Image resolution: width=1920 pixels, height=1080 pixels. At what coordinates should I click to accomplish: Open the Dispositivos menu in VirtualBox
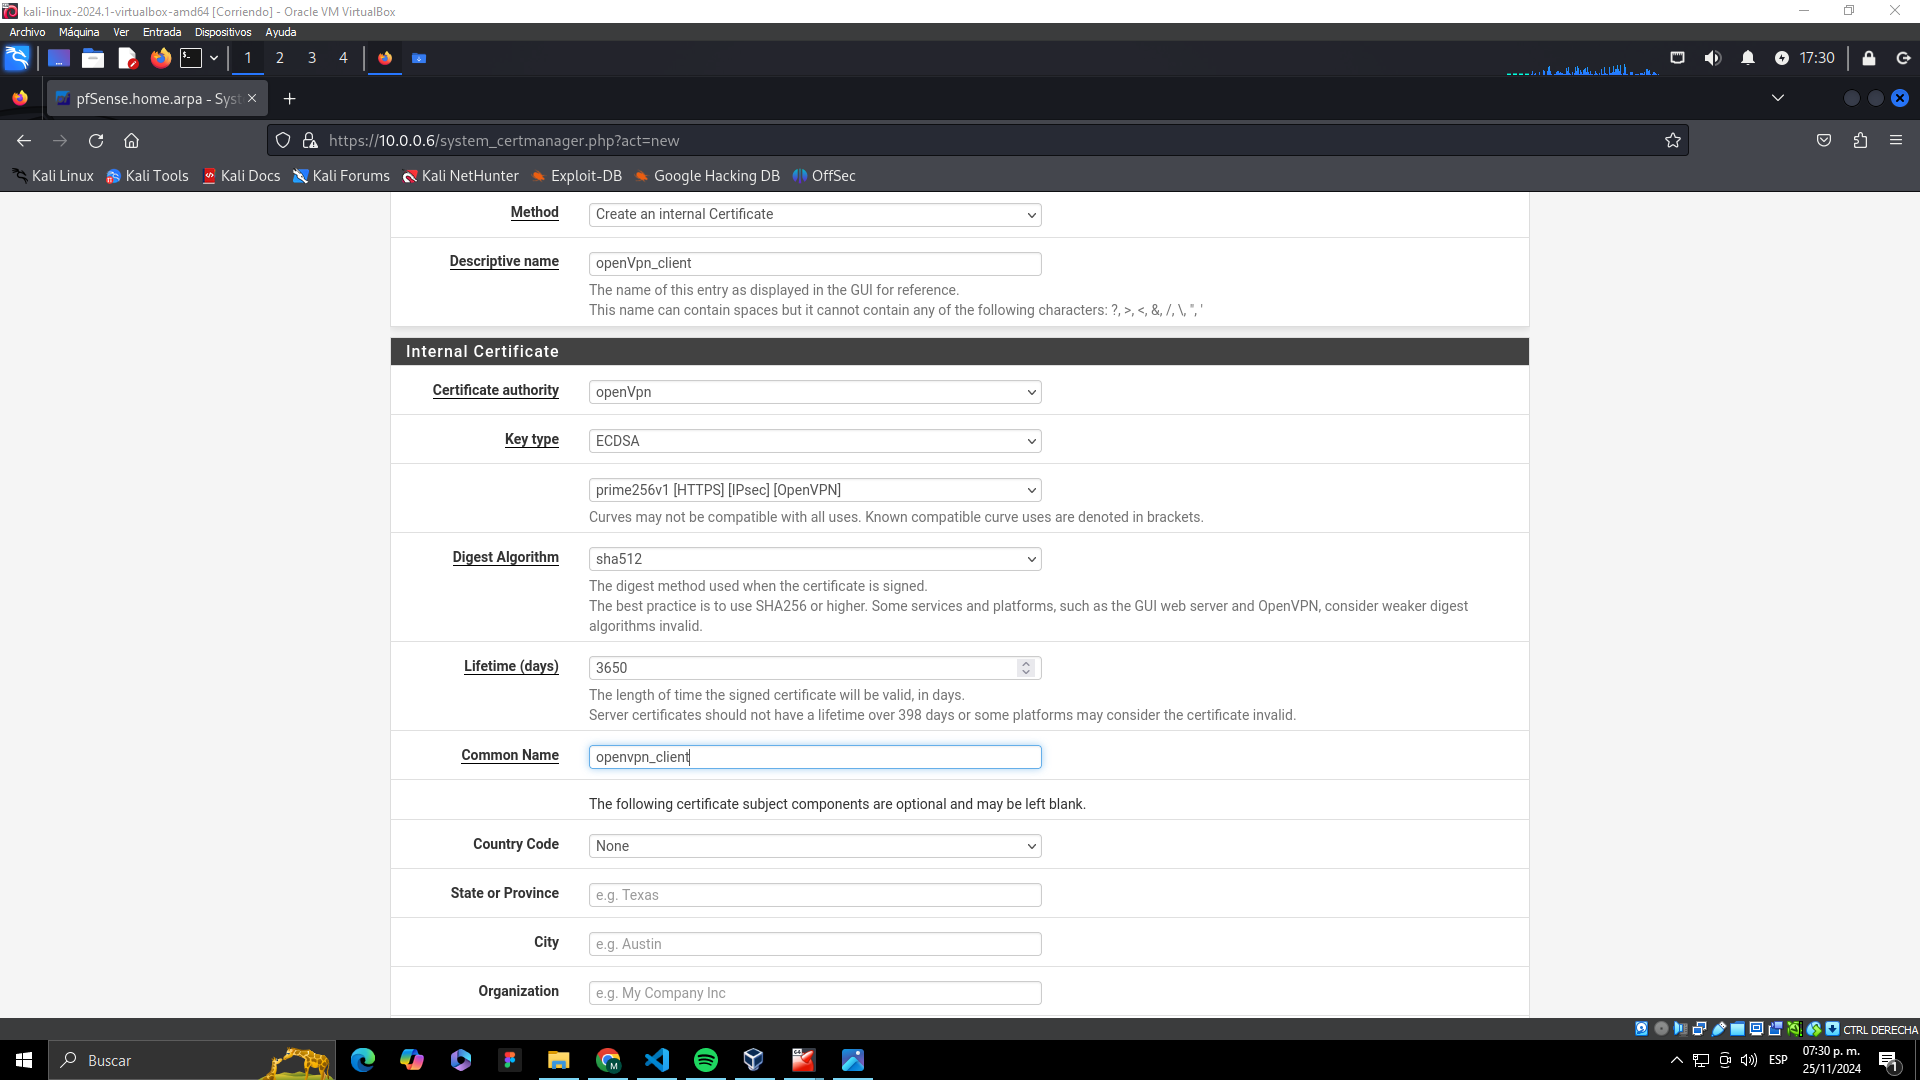click(x=222, y=32)
